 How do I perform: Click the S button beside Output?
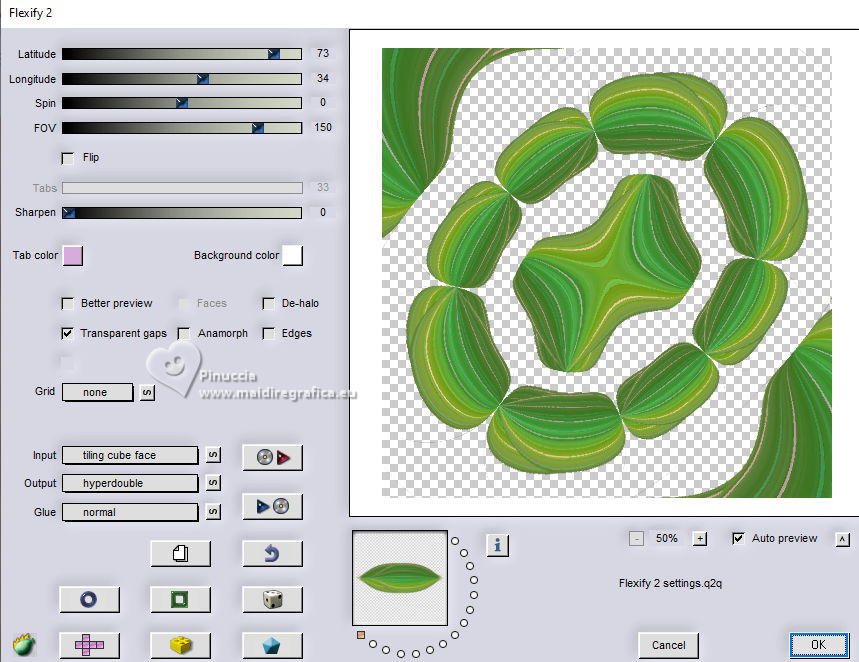point(214,483)
